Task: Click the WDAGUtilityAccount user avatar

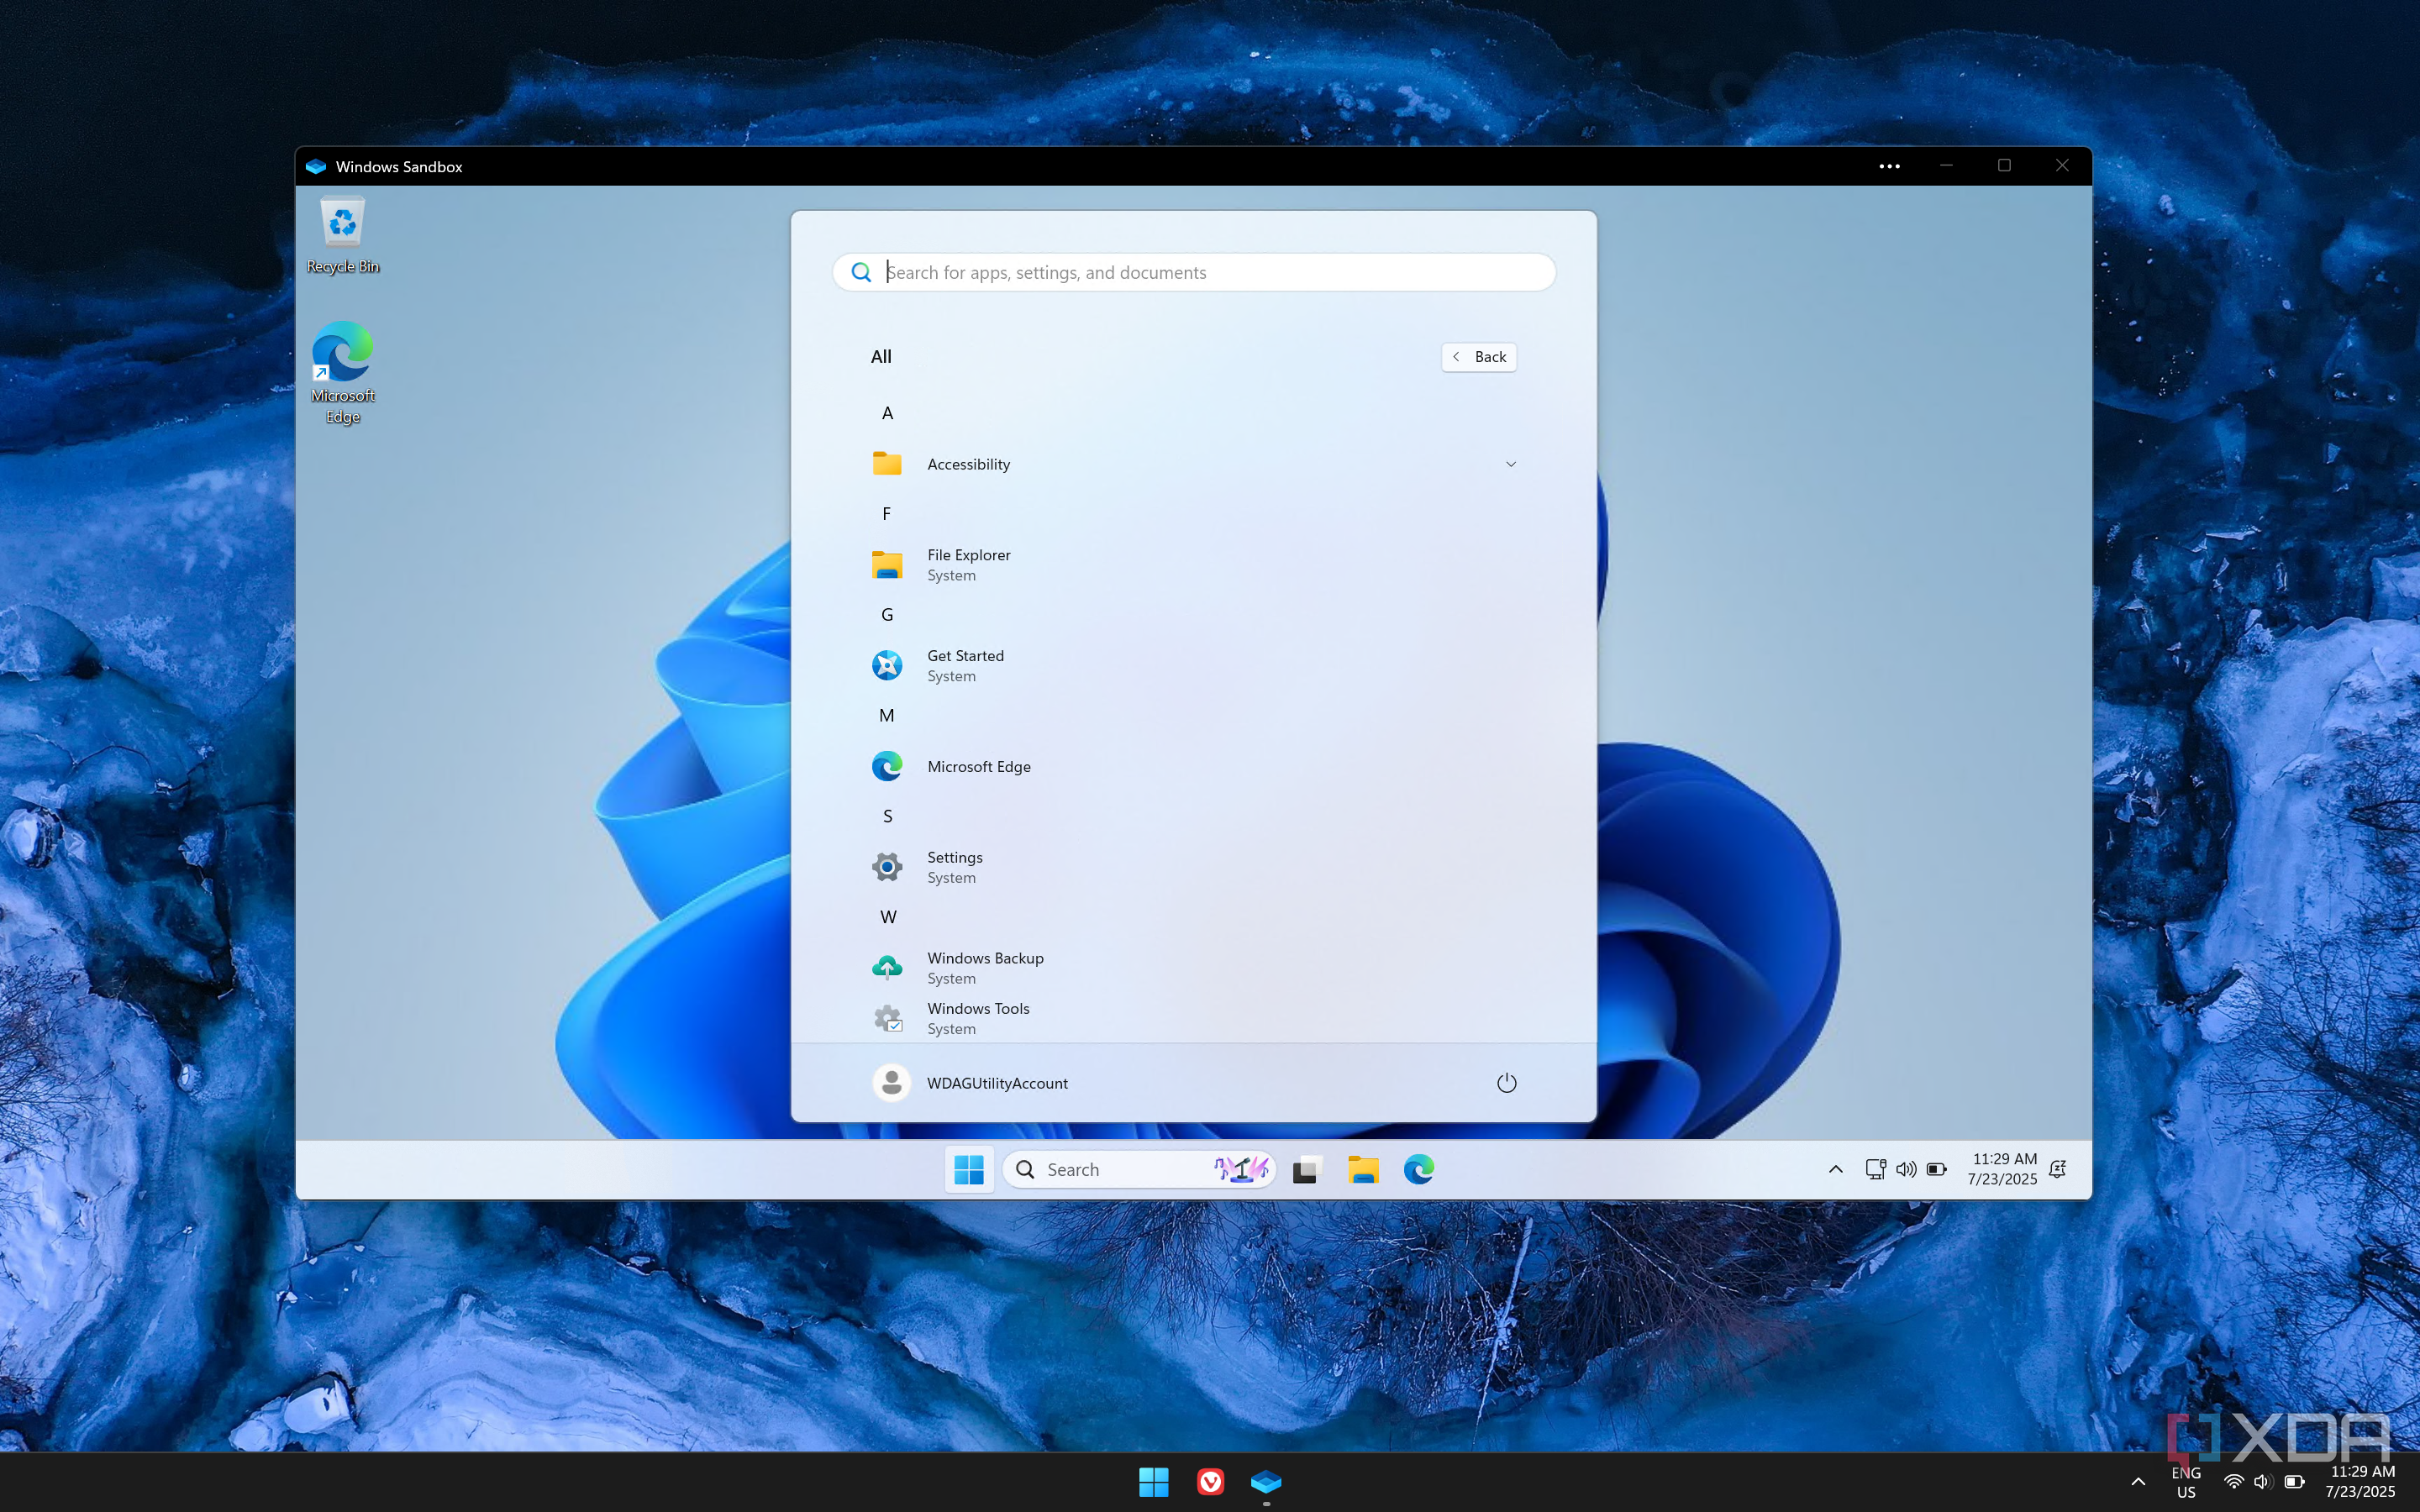Action: (x=891, y=1083)
